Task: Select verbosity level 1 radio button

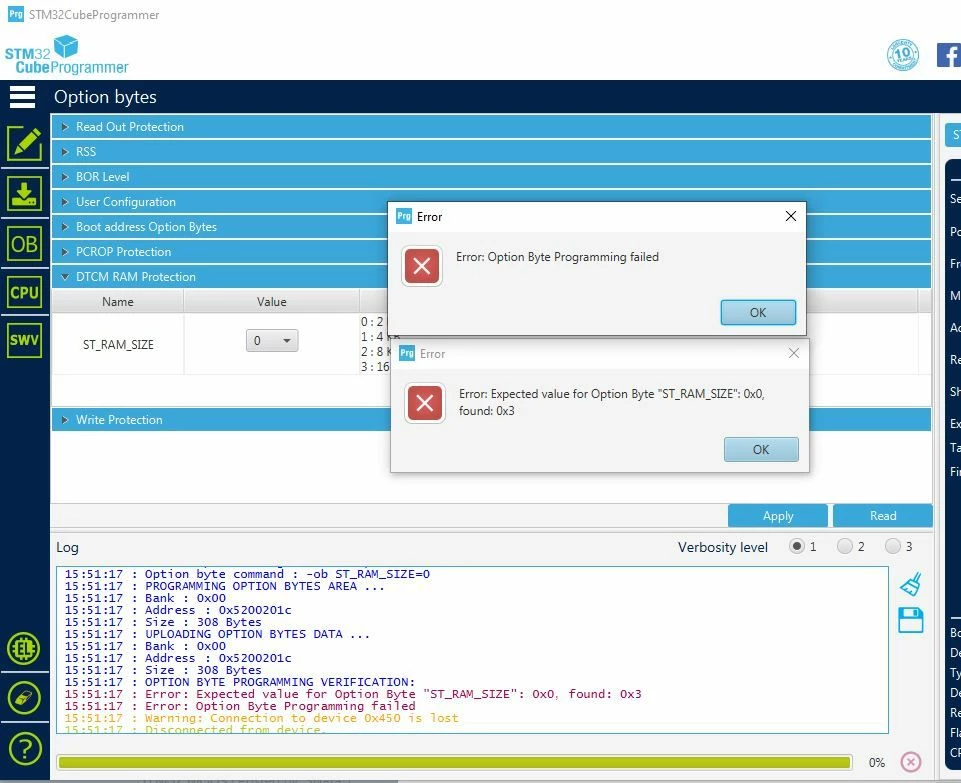Action: point(797,546)
